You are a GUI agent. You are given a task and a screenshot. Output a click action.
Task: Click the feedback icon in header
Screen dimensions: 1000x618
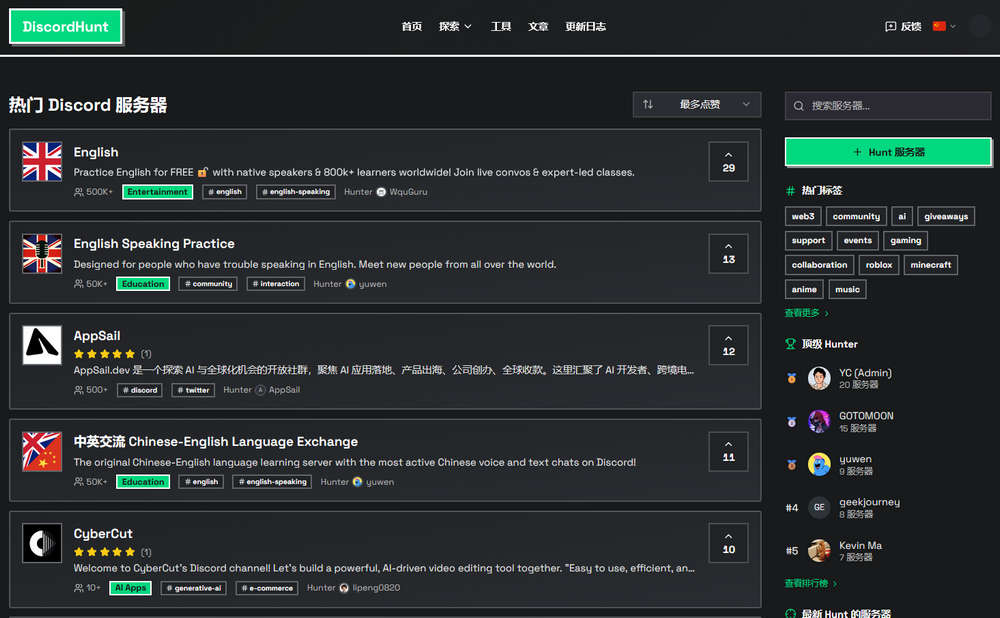click(x=891, y=26)
